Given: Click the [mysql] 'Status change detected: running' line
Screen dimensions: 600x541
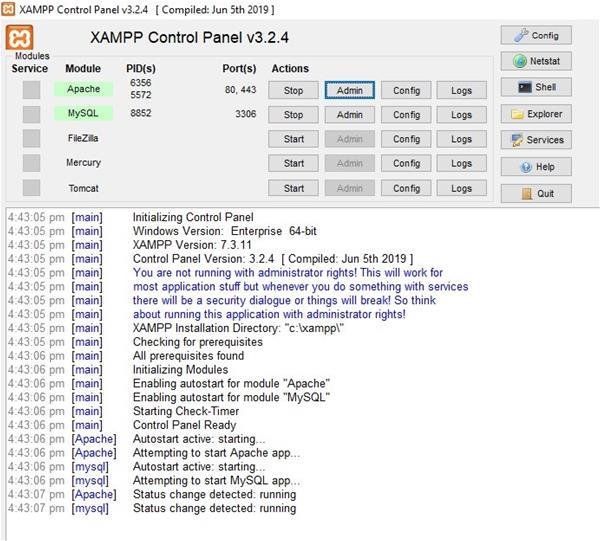Looking at the screenshot, I should tap(214, 508).
